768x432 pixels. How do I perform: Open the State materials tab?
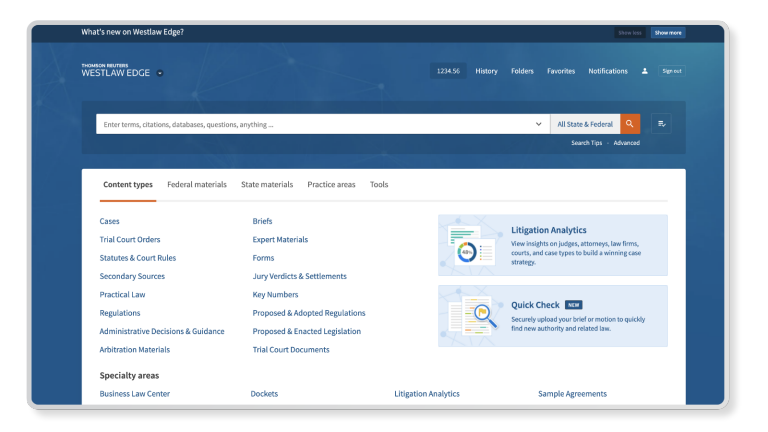pyautogui.click(x=267, y=185)
